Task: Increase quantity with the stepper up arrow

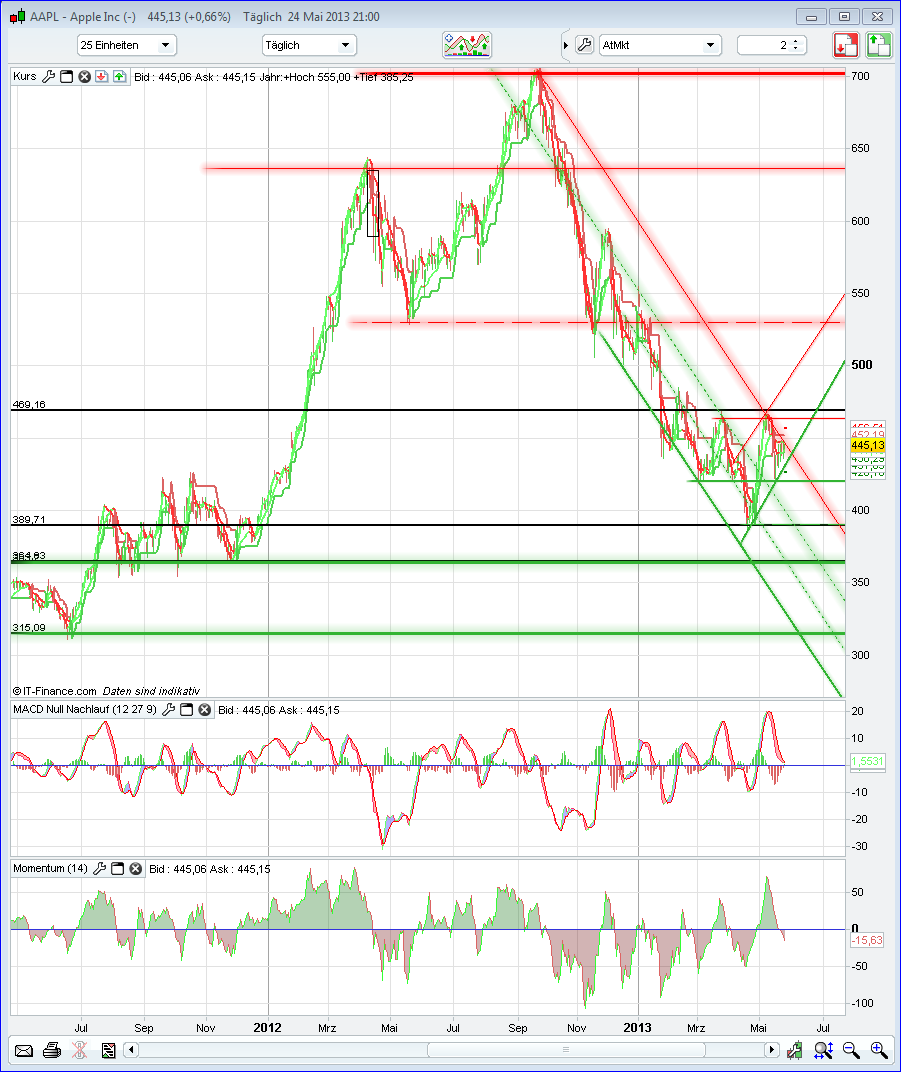Action: click(x=794, y=39)
